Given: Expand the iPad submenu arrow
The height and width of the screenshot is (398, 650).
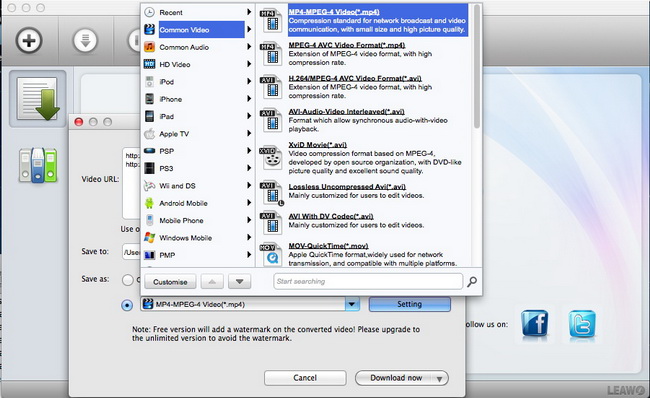Looking at the screenshot, I should [x=249, y=116].
